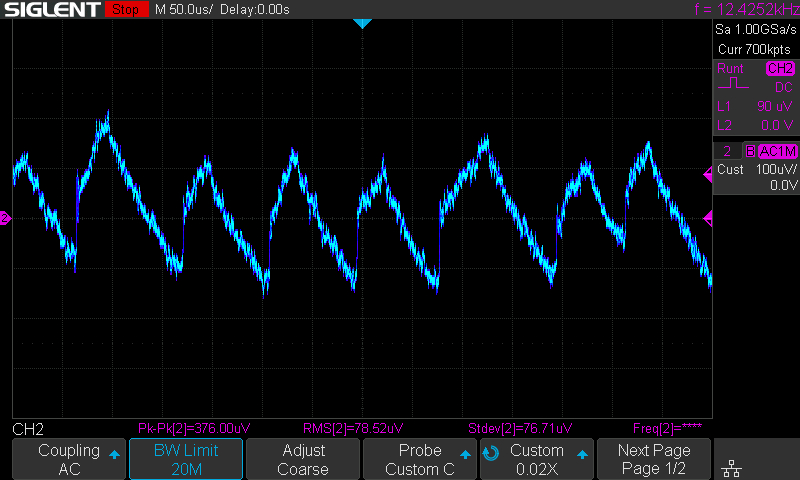
Task: Click the Pk-Pk[2]=376.00uV measurement
Action: (194, 428)
